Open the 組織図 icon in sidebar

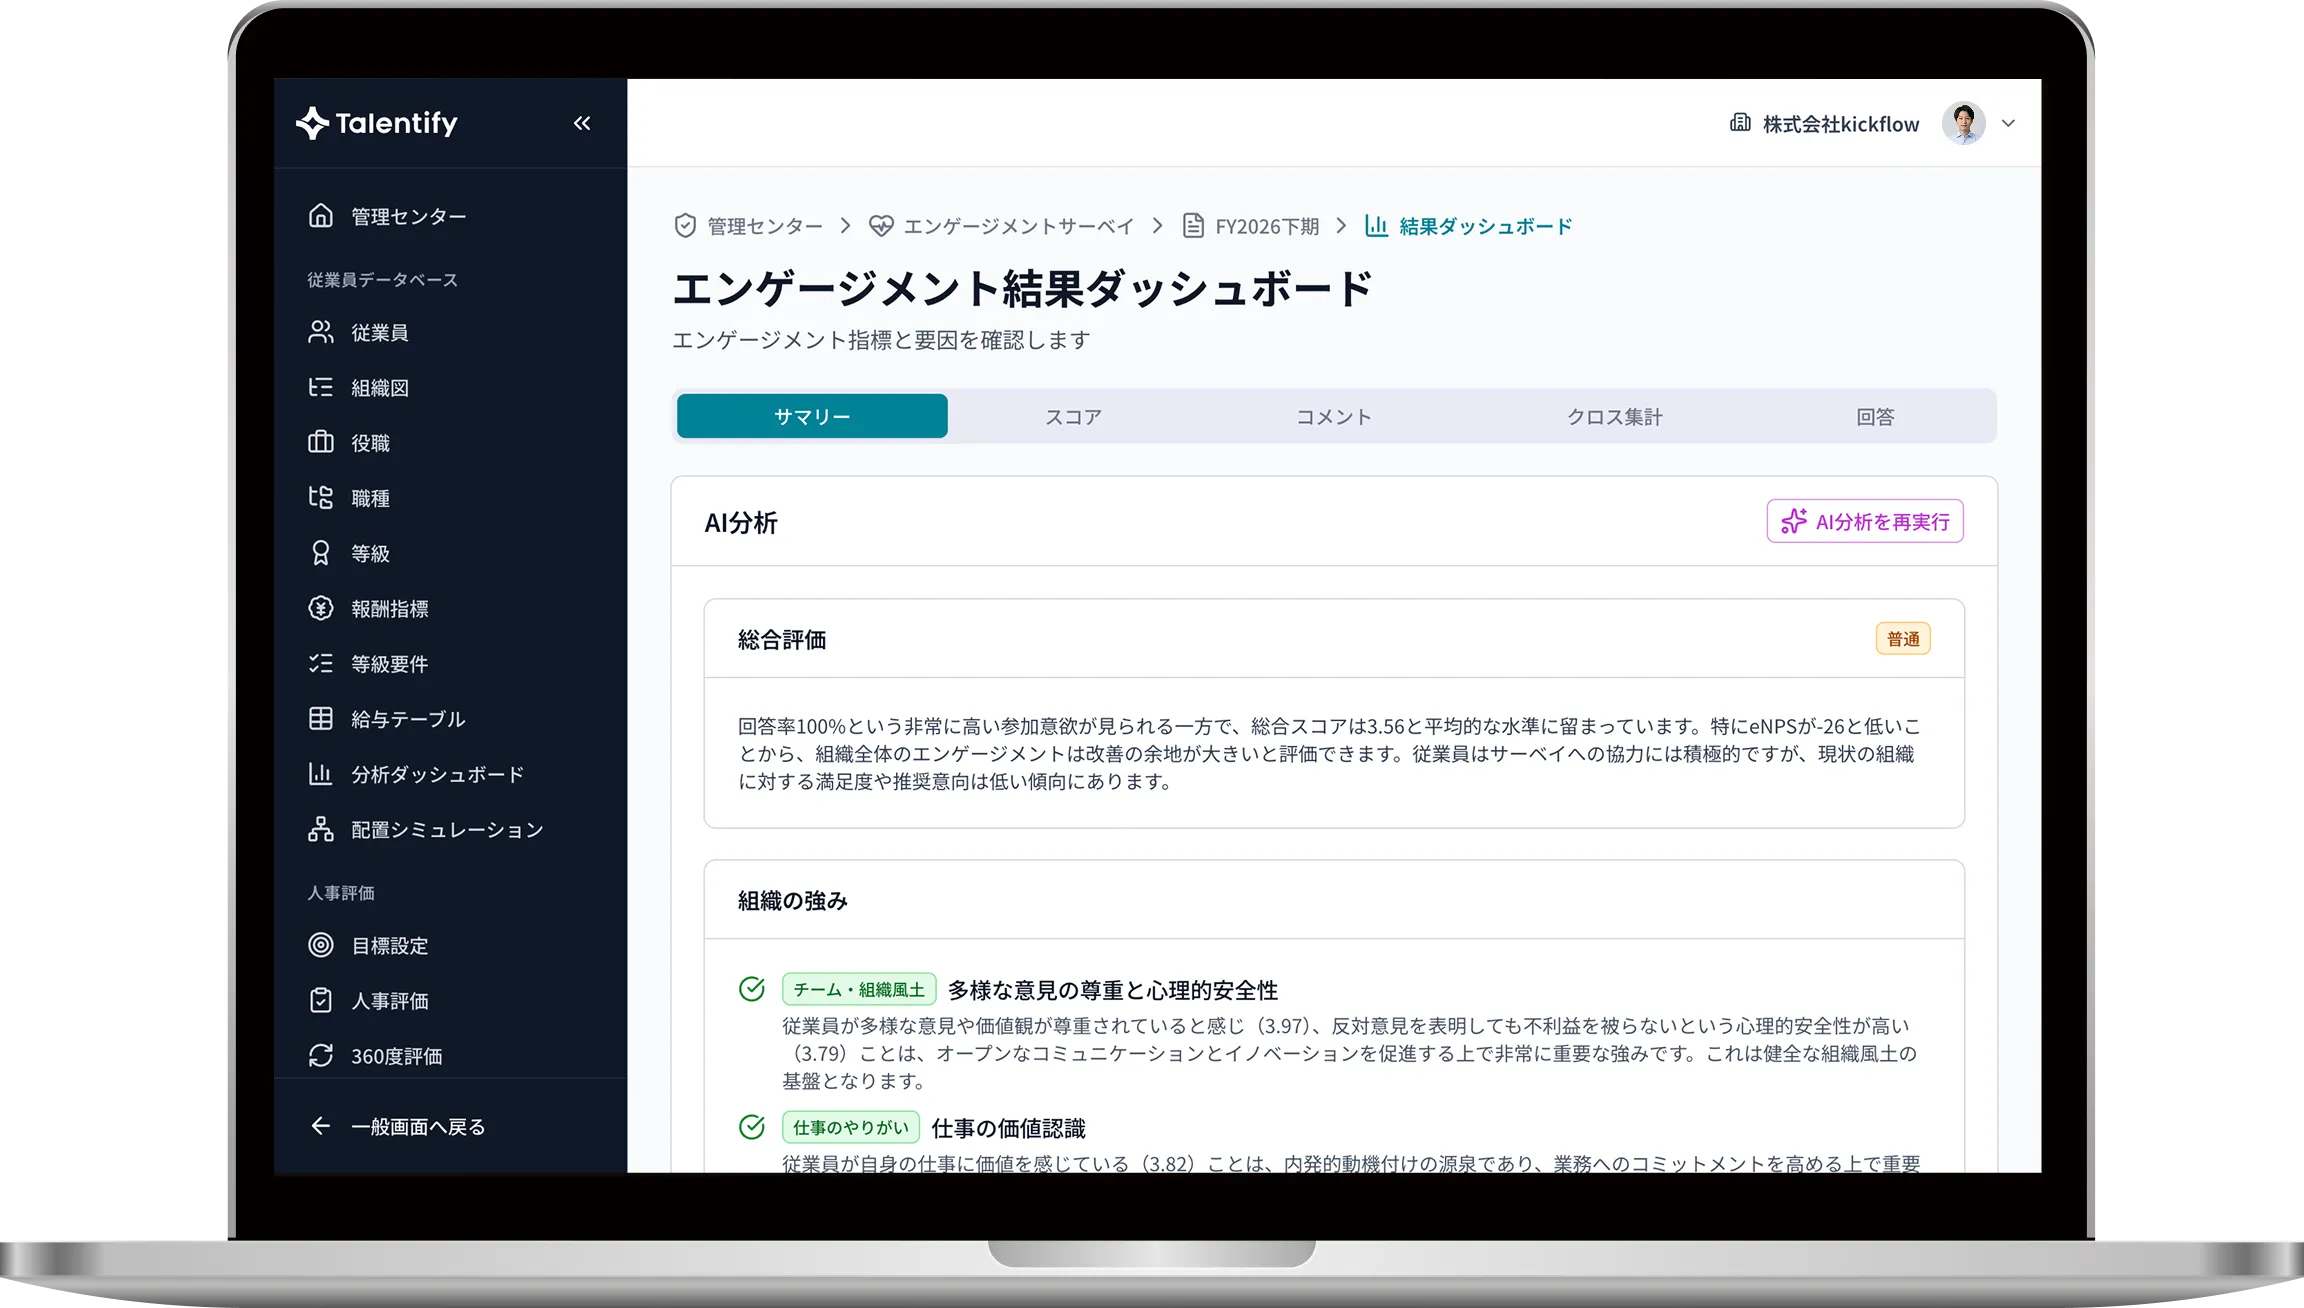click(321, 387)
